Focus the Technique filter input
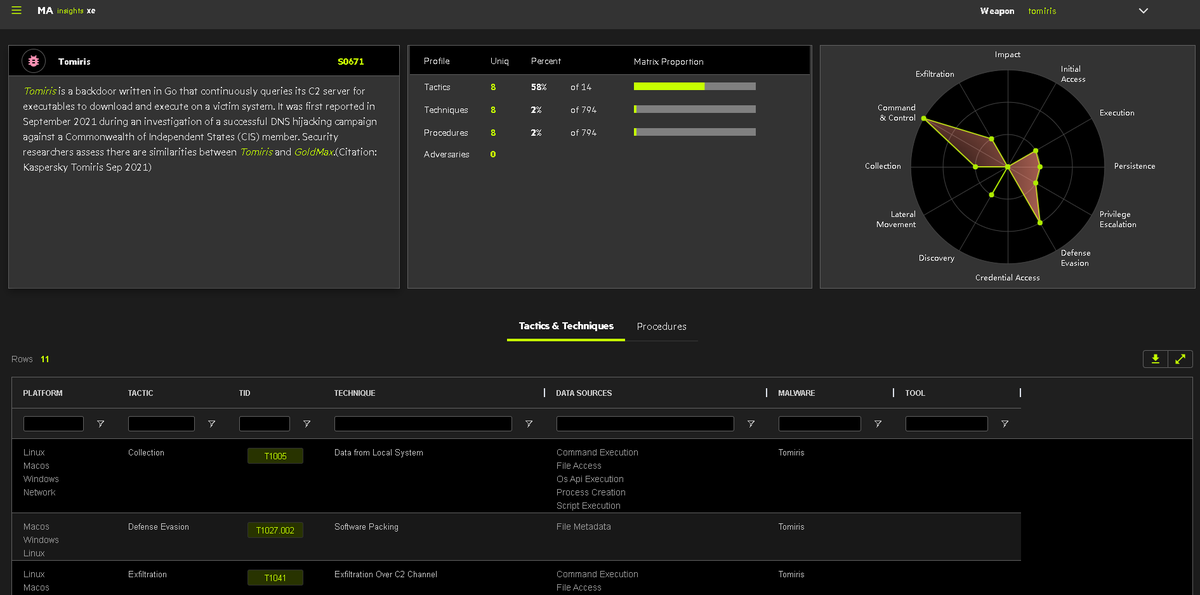 (423, 424)
